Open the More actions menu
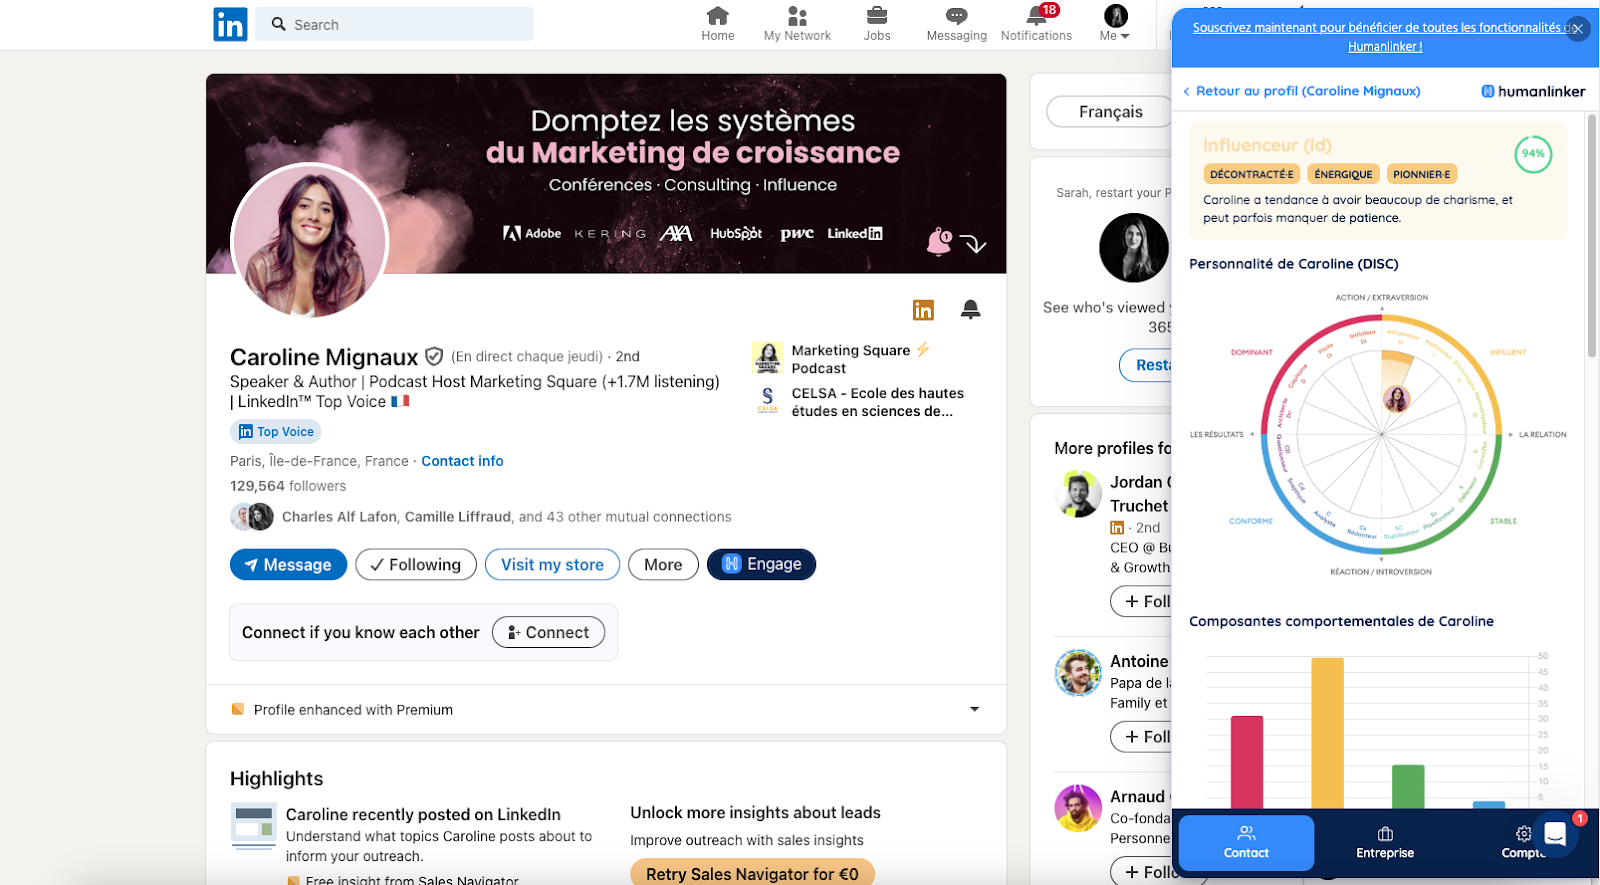1600x885 pixels. pos(663,565)
